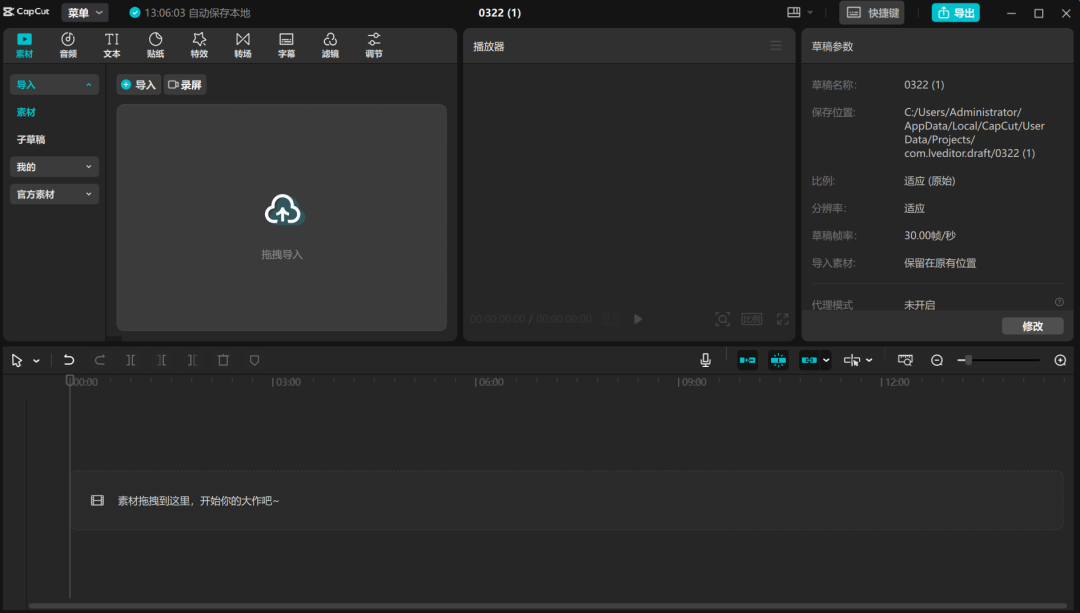Viewport: 1080px width, 613px height.
Task: Toggle auto snapping
Action: pyautogui.click(x=778, y=360)
